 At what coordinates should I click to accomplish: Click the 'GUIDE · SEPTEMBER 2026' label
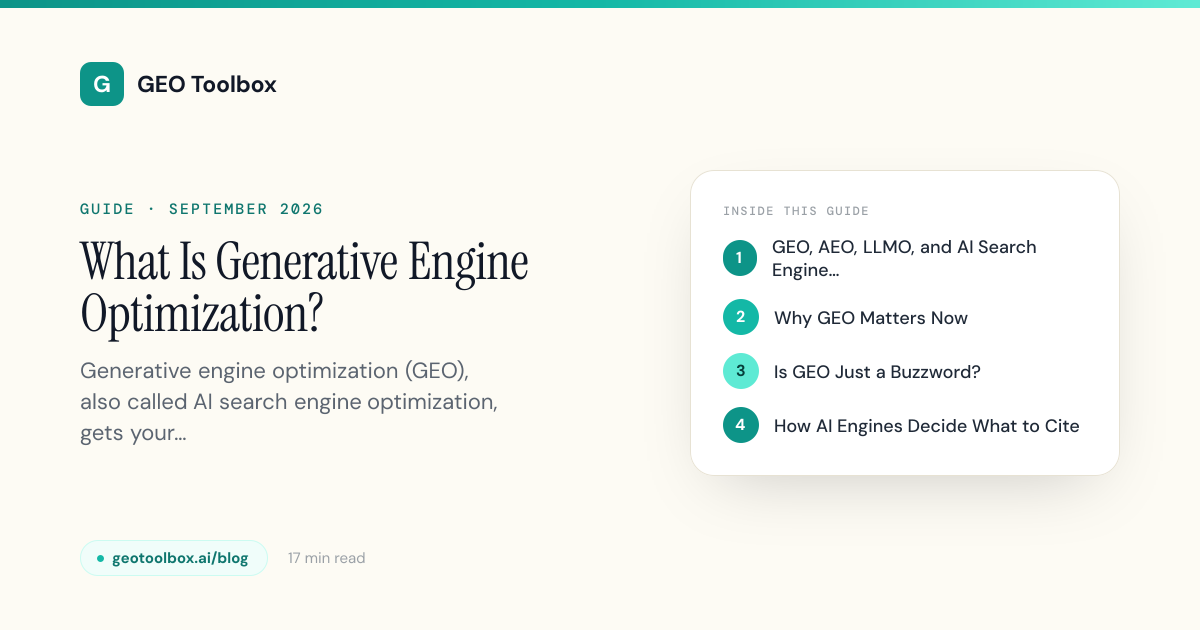coord(202,209)
